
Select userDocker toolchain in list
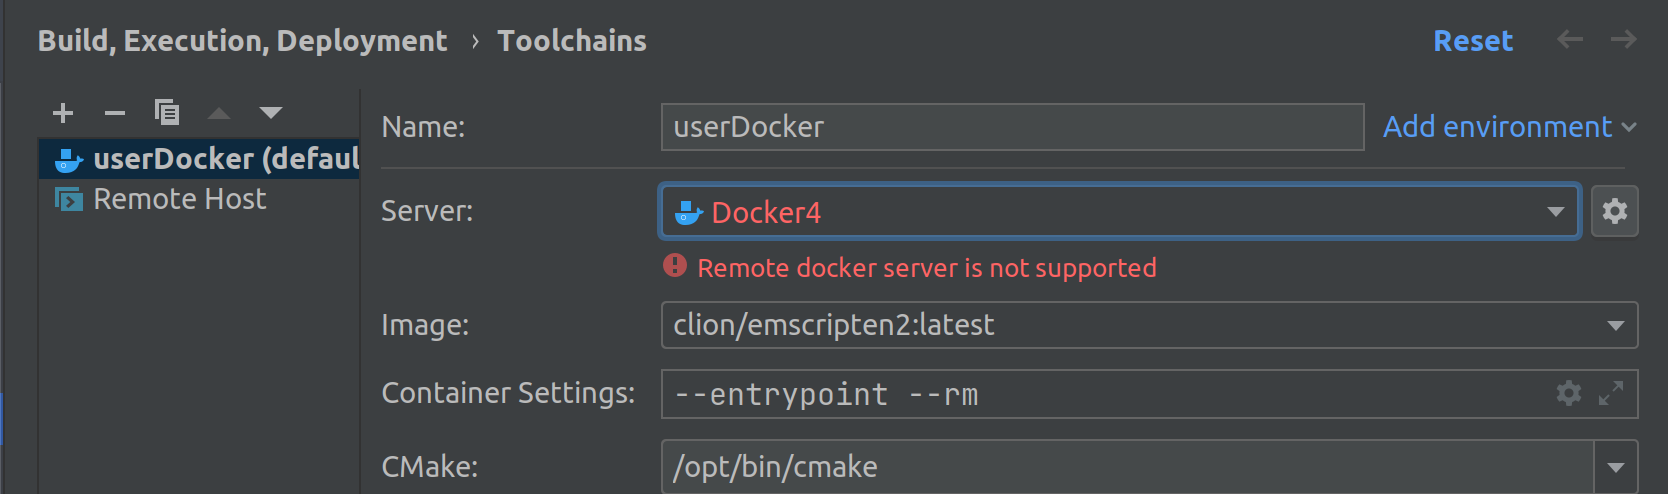point(199,159)
